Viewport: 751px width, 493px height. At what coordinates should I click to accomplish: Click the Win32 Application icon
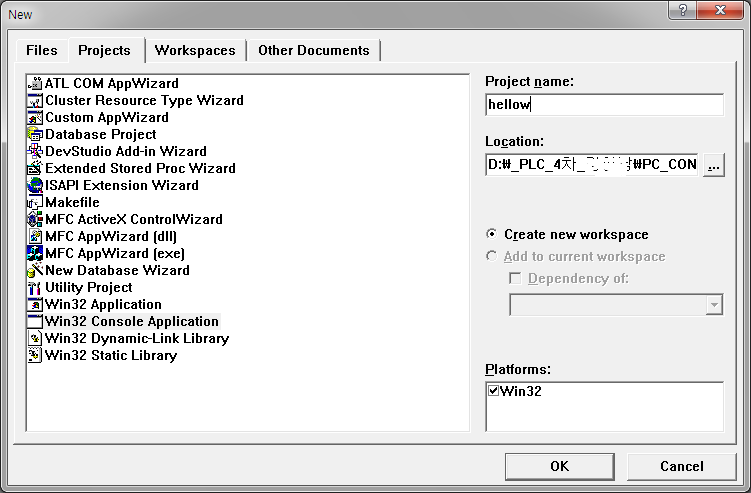click(x=35, y=305)
